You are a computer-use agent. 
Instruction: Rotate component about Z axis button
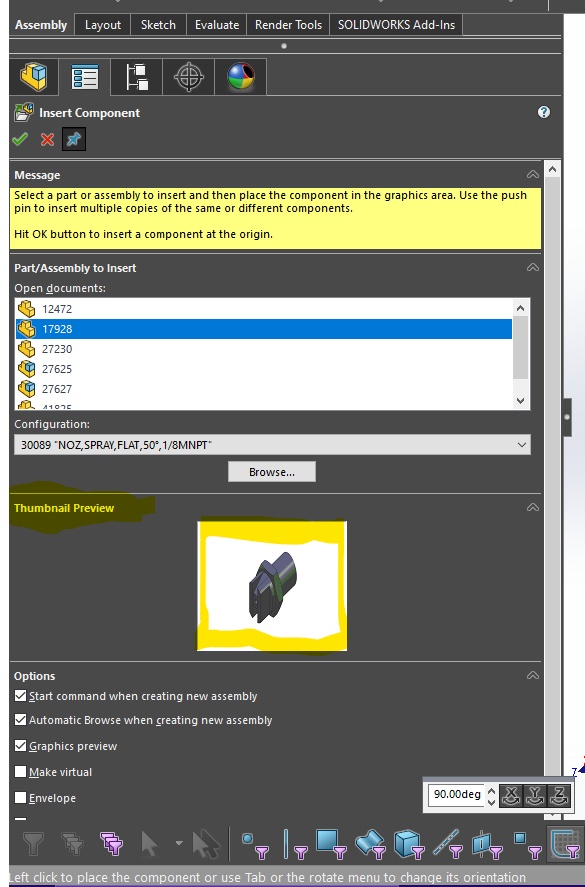[558, 795]
